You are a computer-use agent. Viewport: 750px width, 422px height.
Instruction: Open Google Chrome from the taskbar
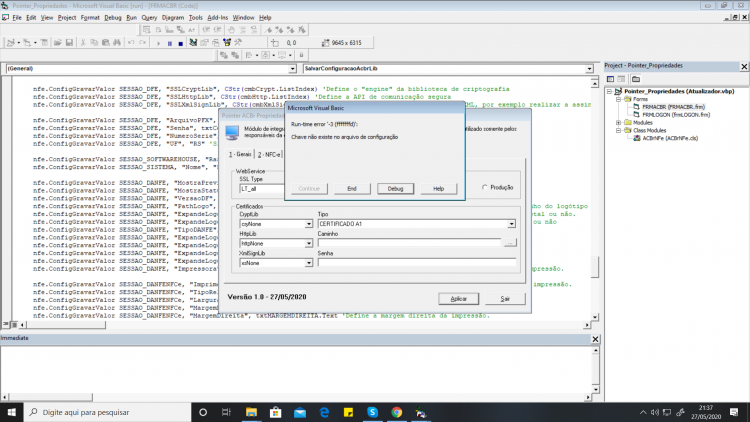397,412
